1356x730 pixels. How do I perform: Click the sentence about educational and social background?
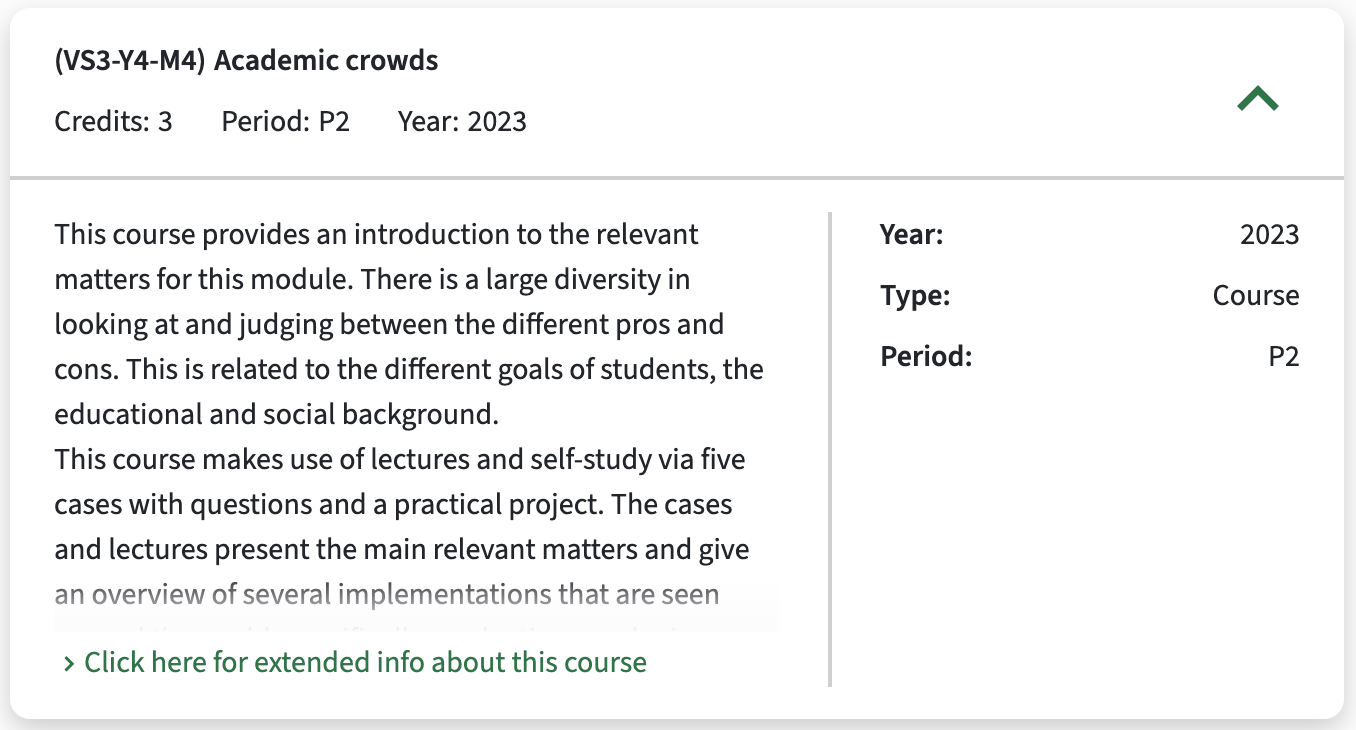pos(409,392)
